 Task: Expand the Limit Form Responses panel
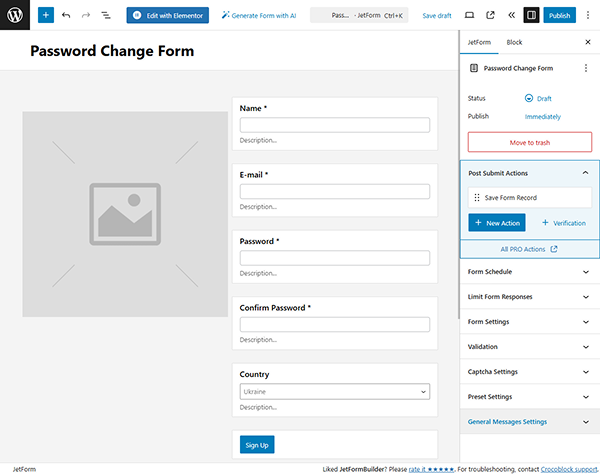point(530,297)
